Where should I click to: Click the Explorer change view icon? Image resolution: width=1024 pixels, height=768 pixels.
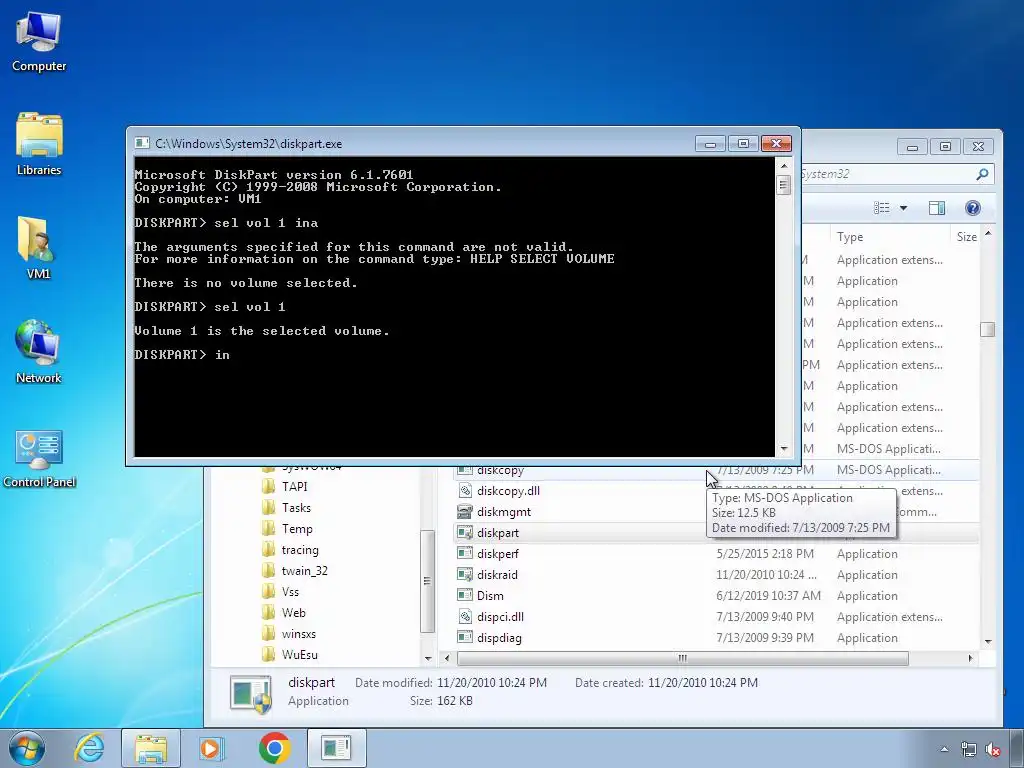pos(882,208)
